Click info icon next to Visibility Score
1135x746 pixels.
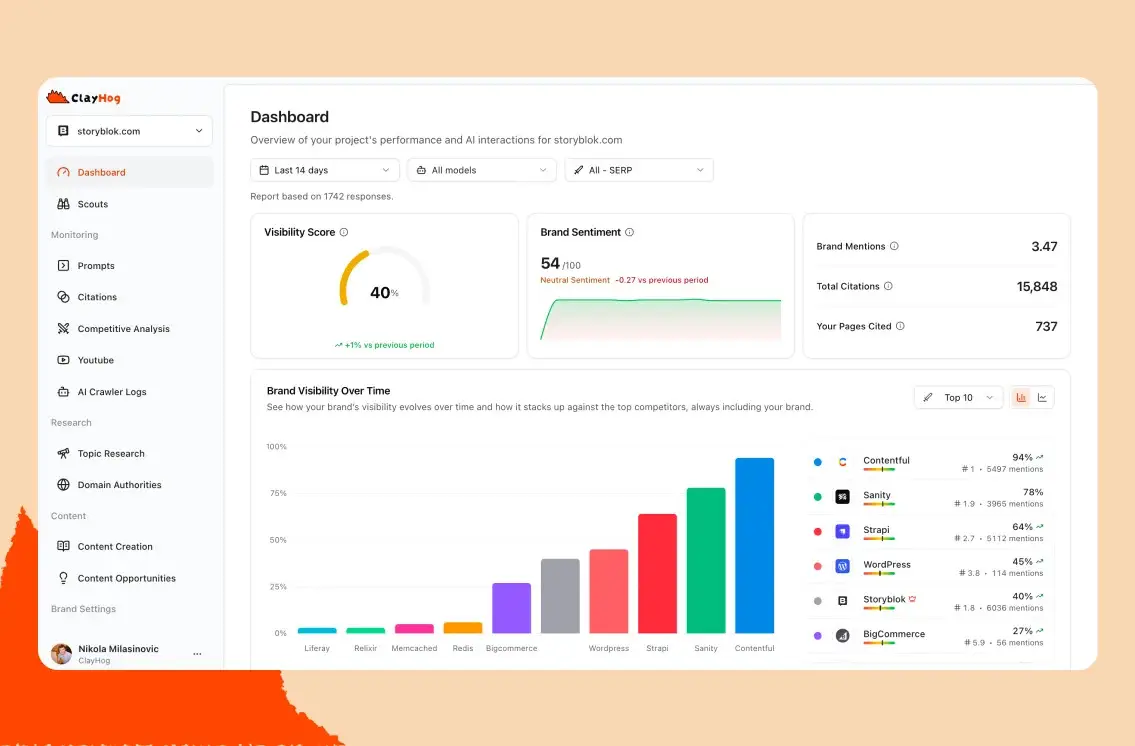344,232
